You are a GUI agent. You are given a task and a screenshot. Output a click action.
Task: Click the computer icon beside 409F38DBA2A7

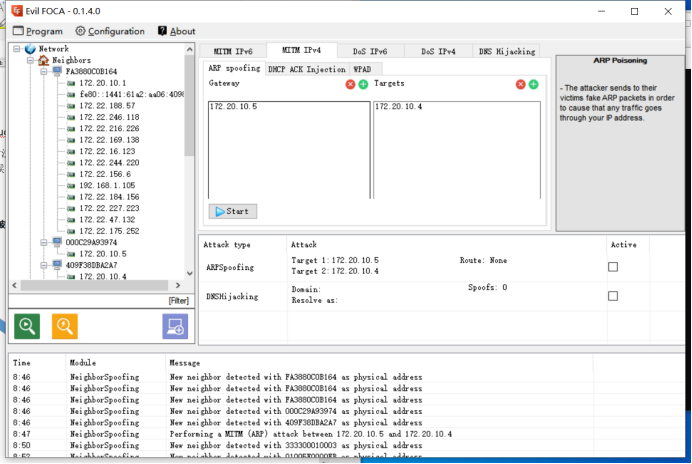[57, 264]
